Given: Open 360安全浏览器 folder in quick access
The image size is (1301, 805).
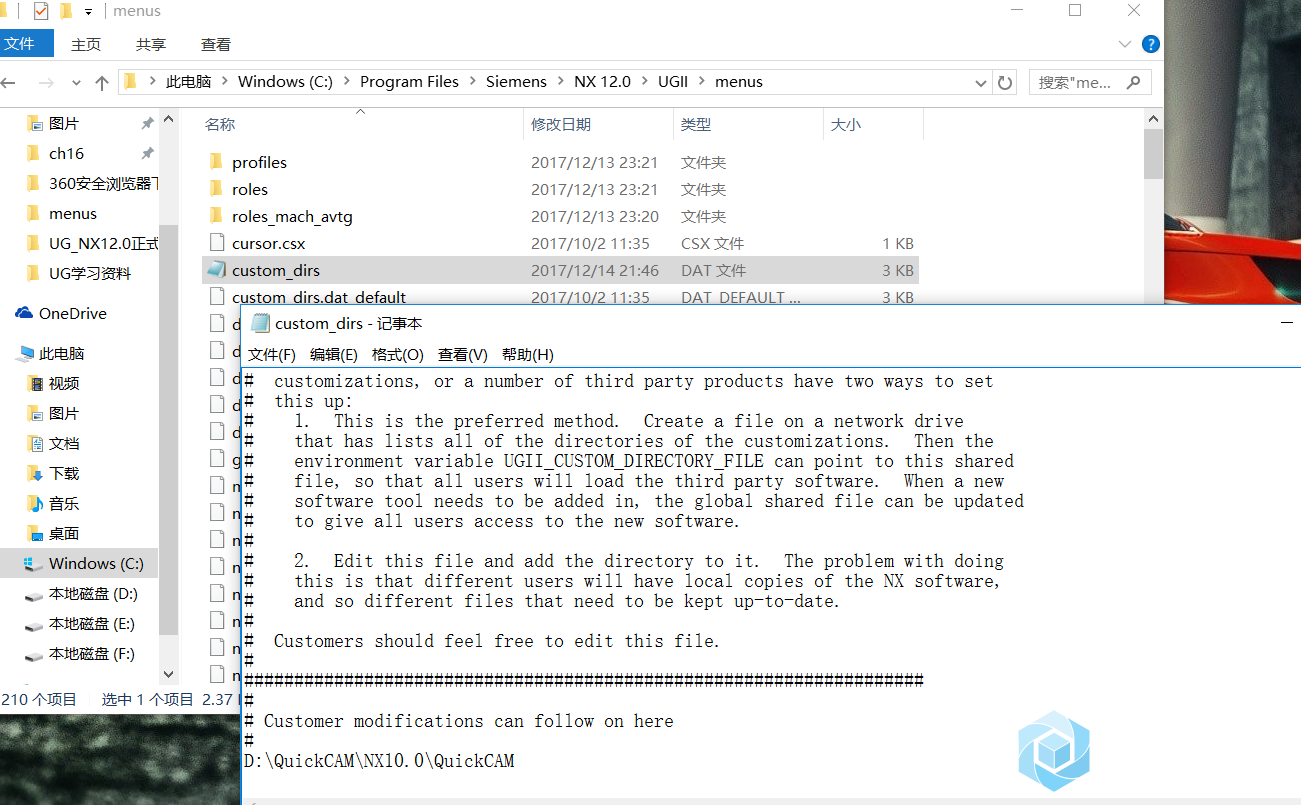Looking at the screenshot, I should pos(103,183).
